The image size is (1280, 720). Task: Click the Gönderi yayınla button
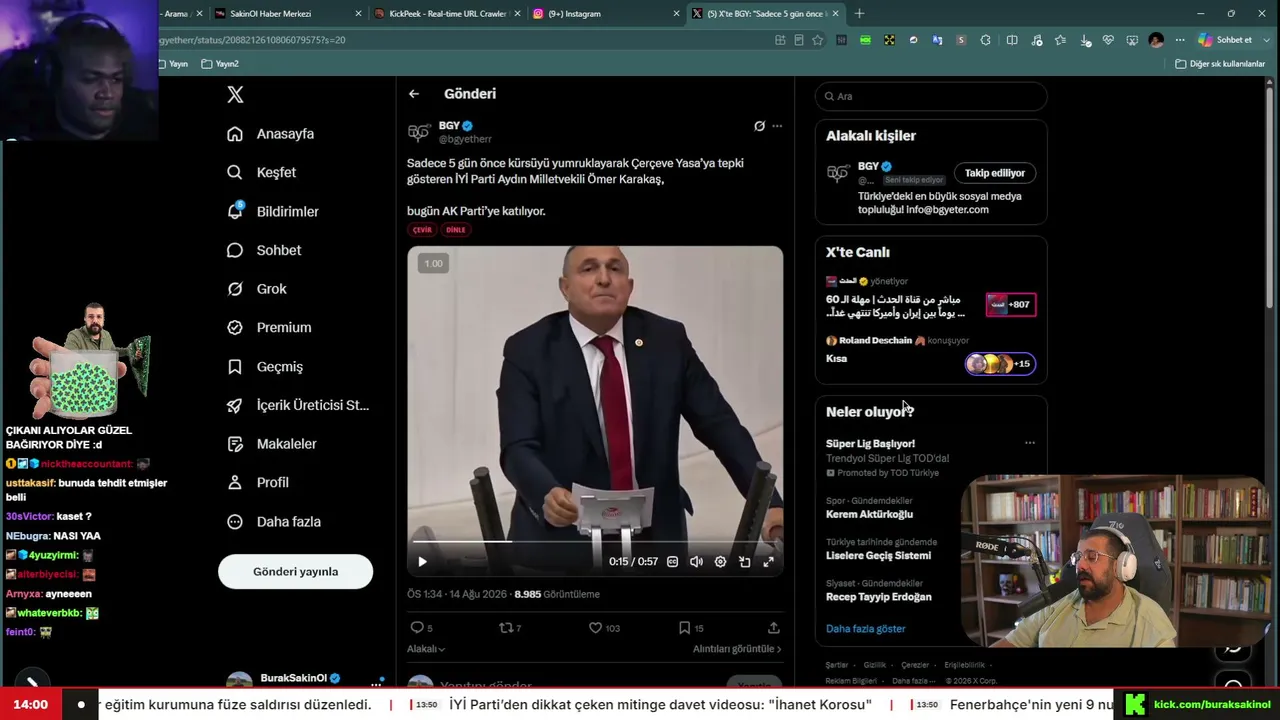[x=295, y=572]
